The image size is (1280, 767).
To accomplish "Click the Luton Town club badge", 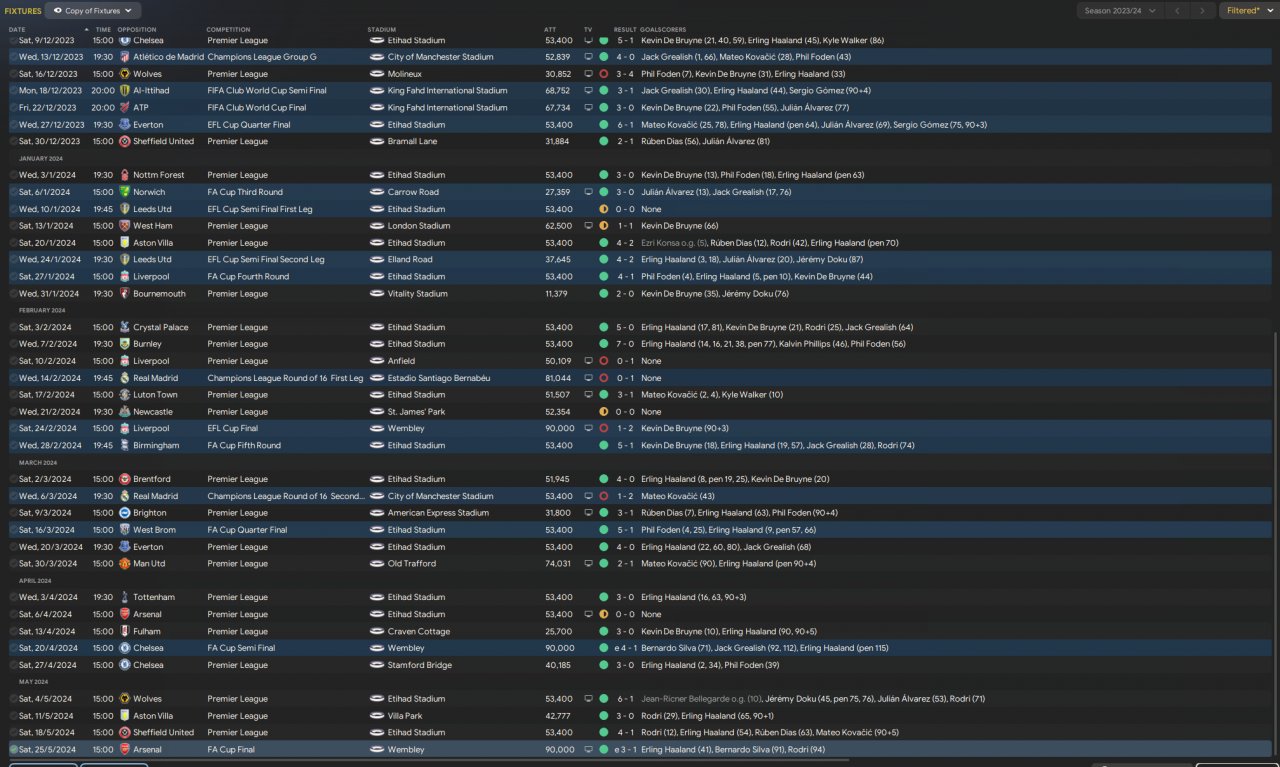I will (124, 395).
